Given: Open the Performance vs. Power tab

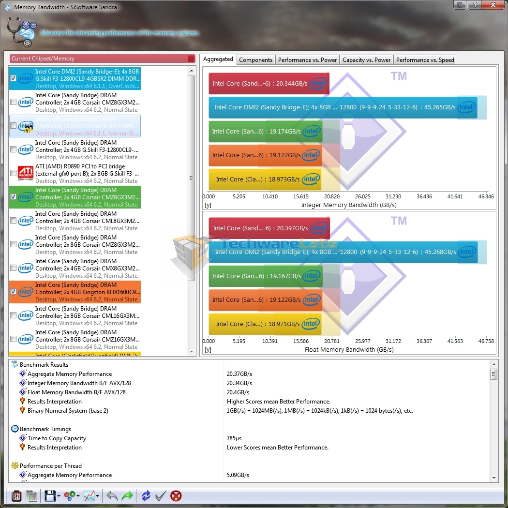Looking at the screenshot, I should (x=307, y=60).
